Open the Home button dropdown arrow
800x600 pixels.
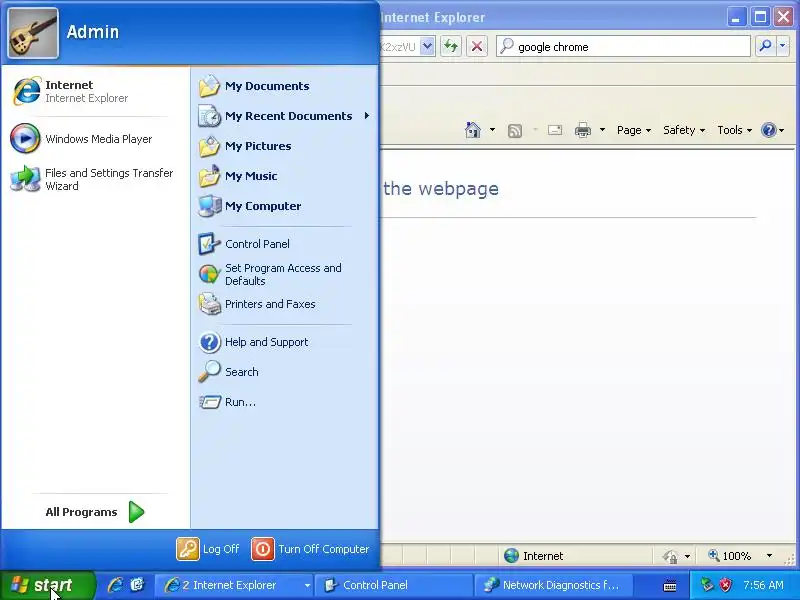tap(492, 130)
